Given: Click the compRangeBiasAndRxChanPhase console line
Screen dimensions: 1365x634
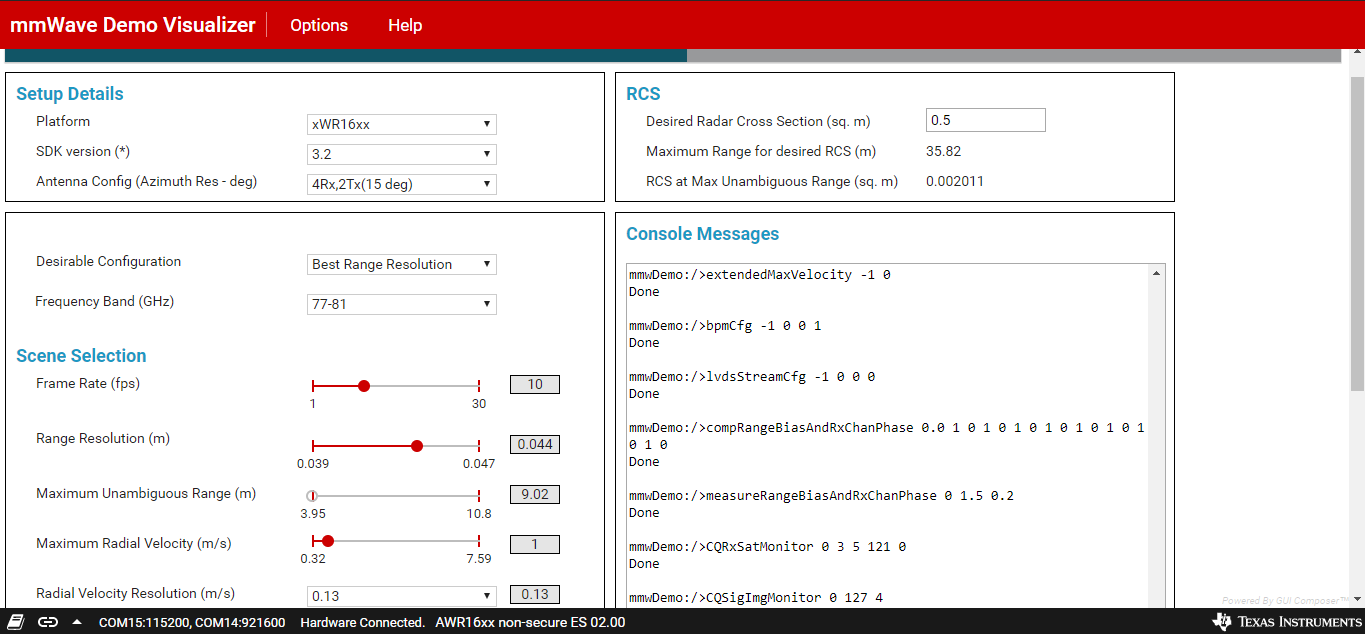Looking at the screenshot, I should (887, 435).
